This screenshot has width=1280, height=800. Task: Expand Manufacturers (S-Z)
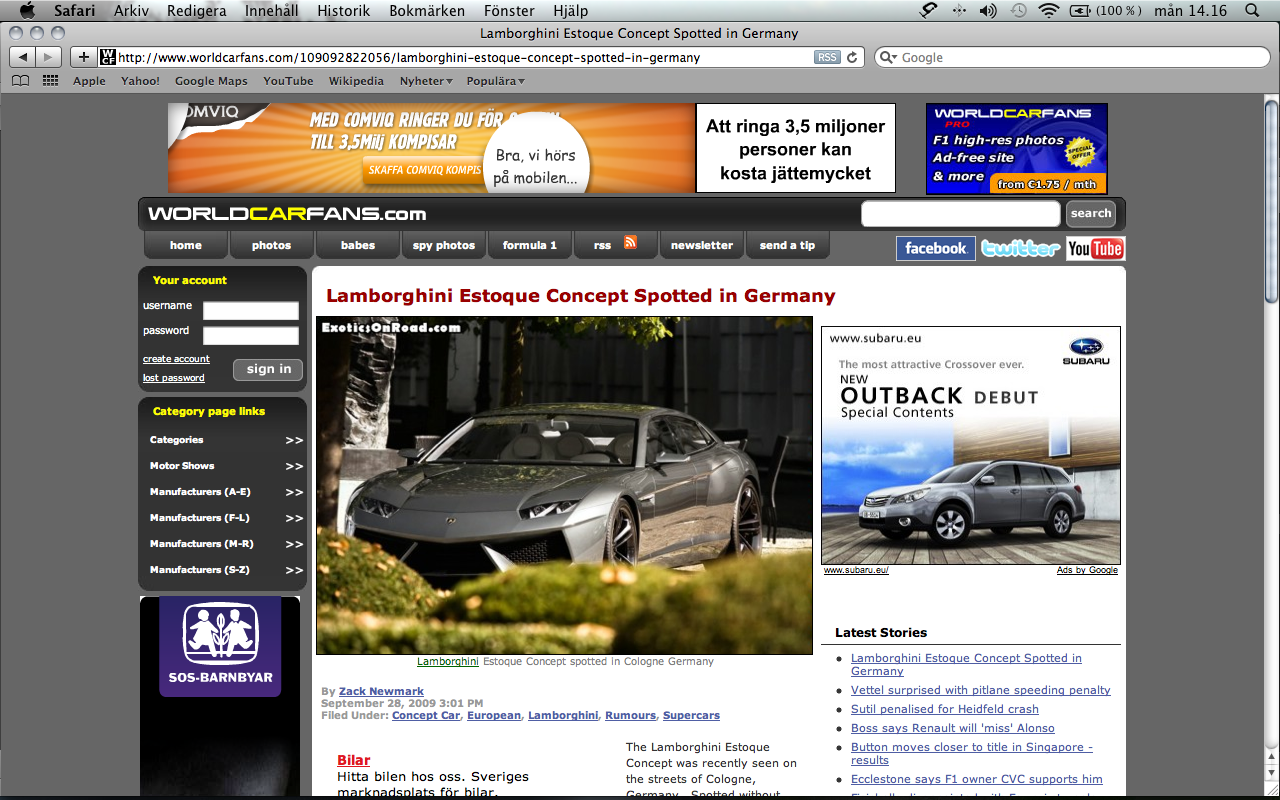coord(294,570)
